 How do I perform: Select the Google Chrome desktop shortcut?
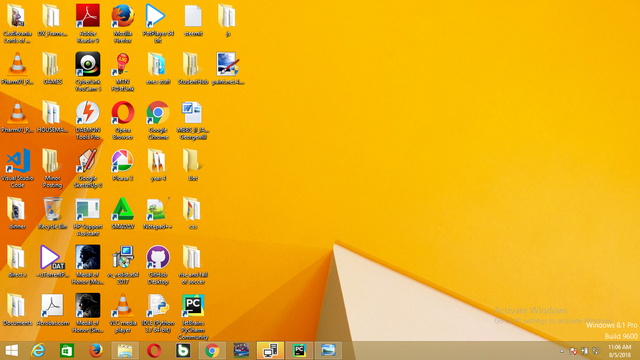[158, 120]
